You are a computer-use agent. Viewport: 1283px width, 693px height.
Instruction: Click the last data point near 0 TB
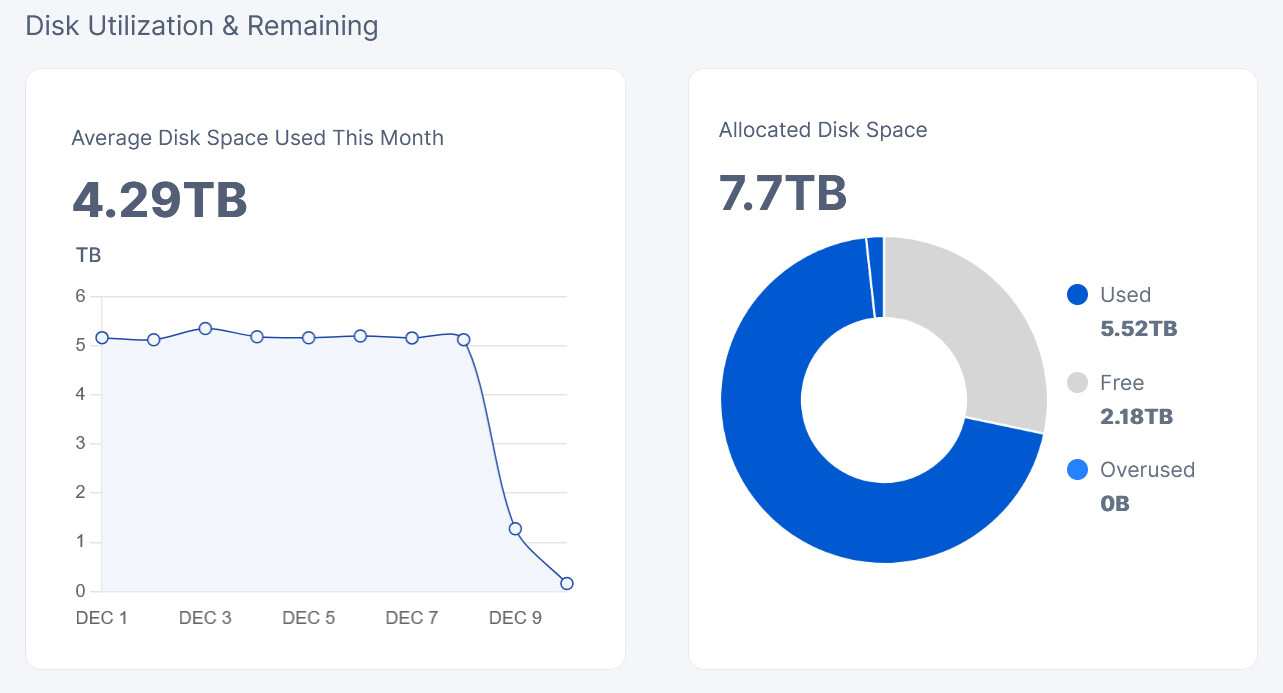[x=567, y=583]
